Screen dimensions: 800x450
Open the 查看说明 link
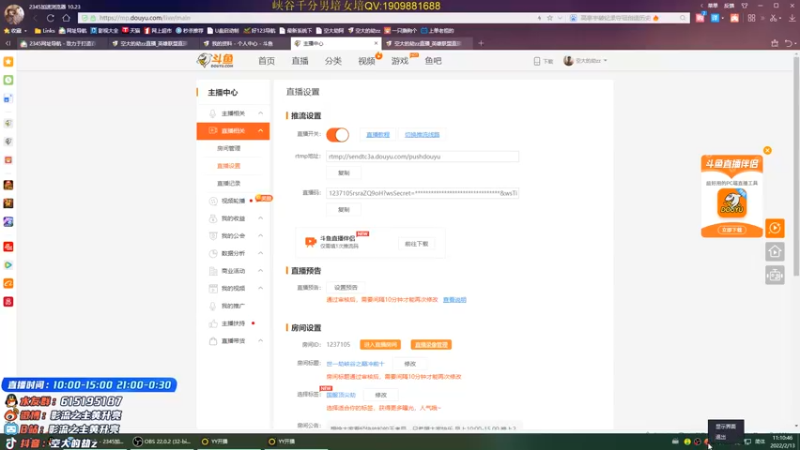[455, 300]
